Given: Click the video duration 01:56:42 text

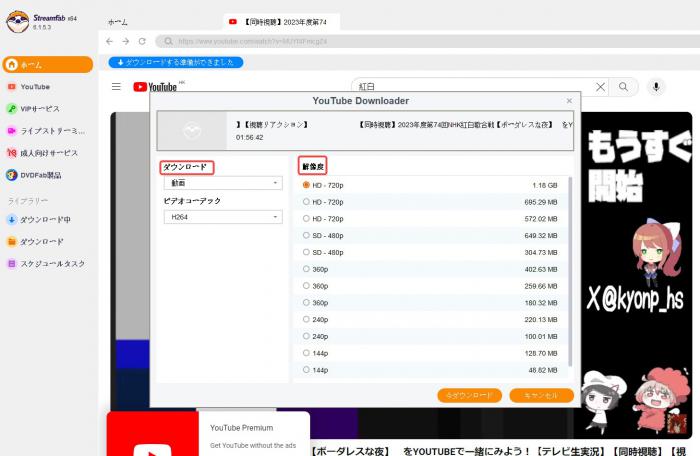Looking at the screenshot, I should 250,137.
